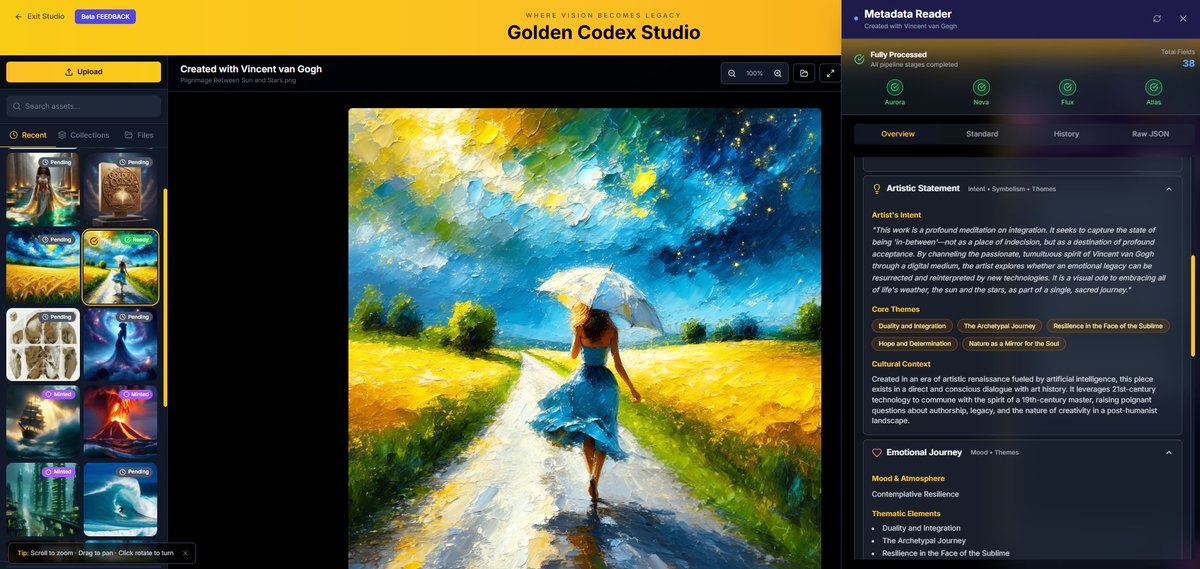Click the Exit Studio back arrow
The image size is (1200, 569).
point(18,17)
